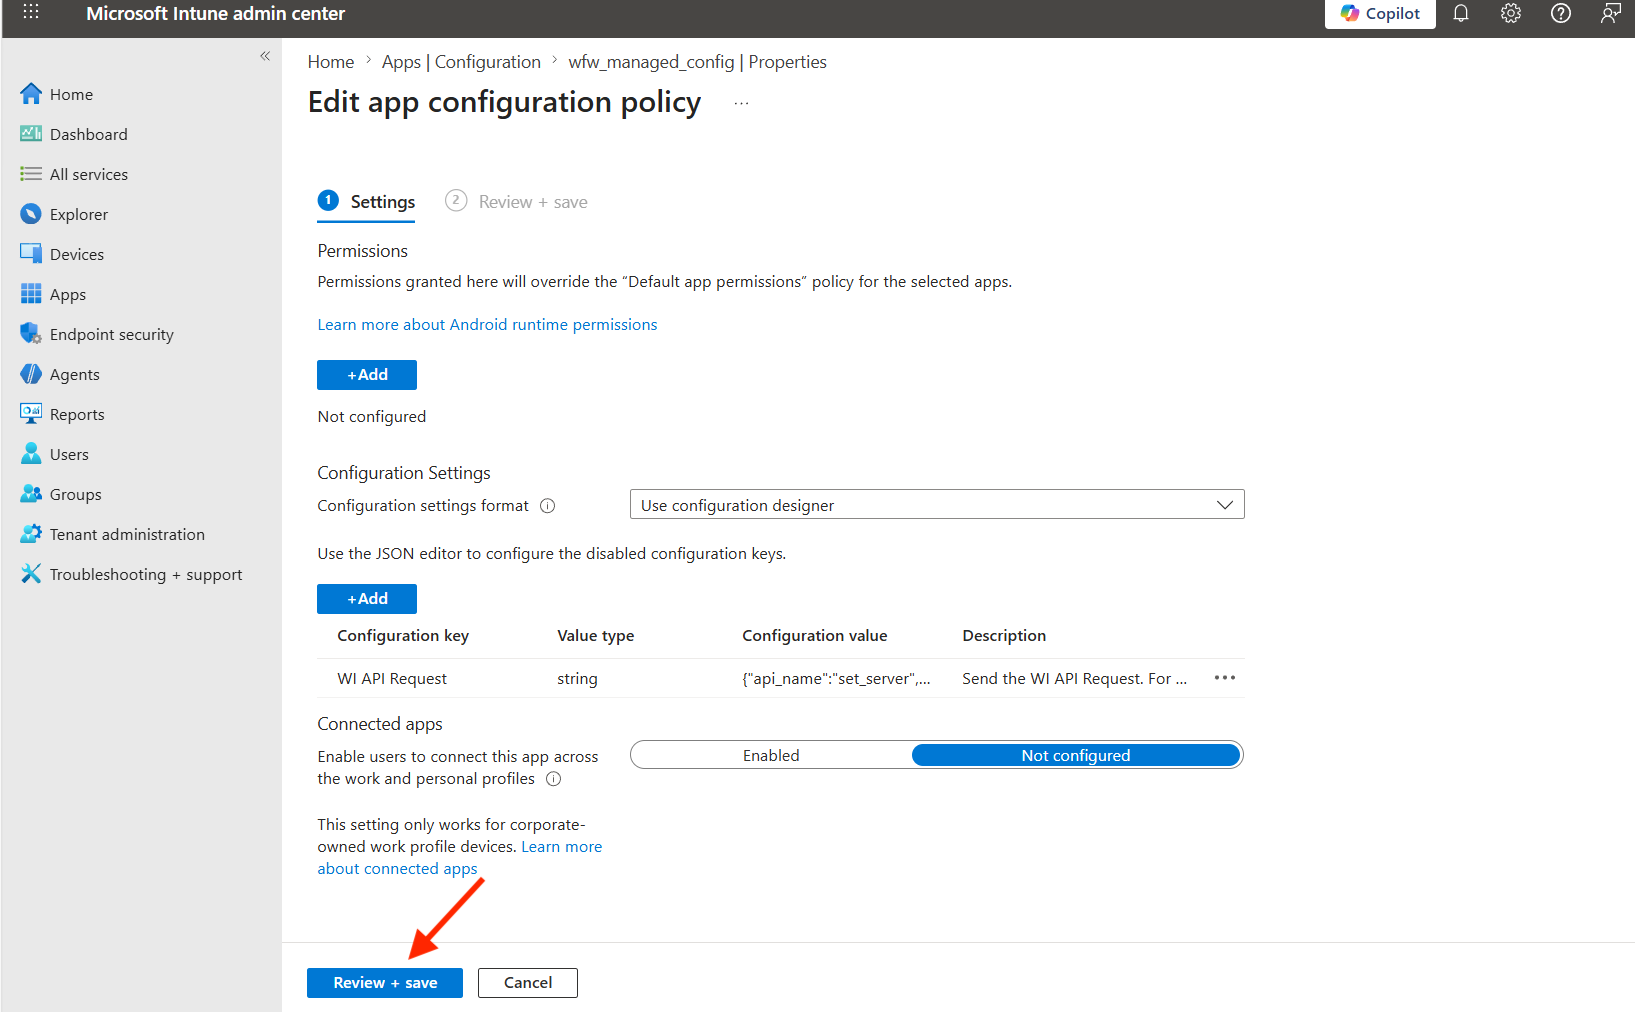Click the Agents icon in sidebar
Viewport: 1635px width, 1012px height.
click(31, 374)
